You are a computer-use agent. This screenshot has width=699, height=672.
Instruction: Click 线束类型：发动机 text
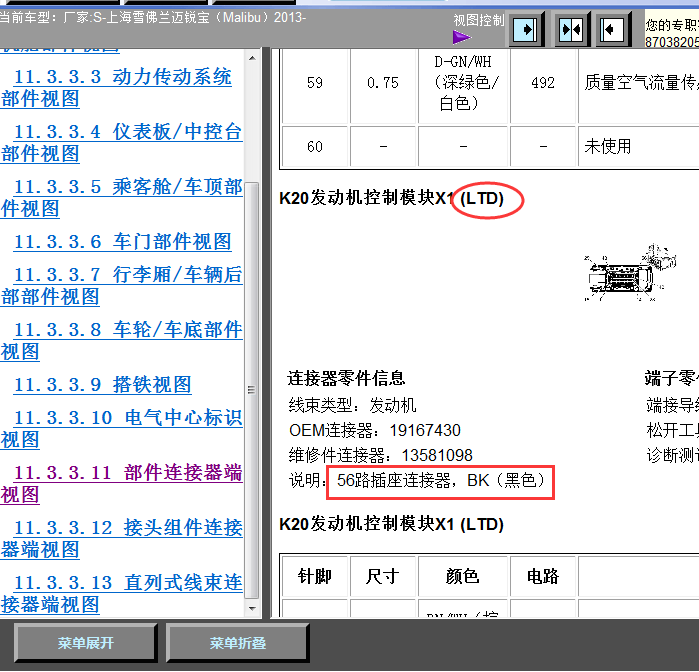click(352, 405)
